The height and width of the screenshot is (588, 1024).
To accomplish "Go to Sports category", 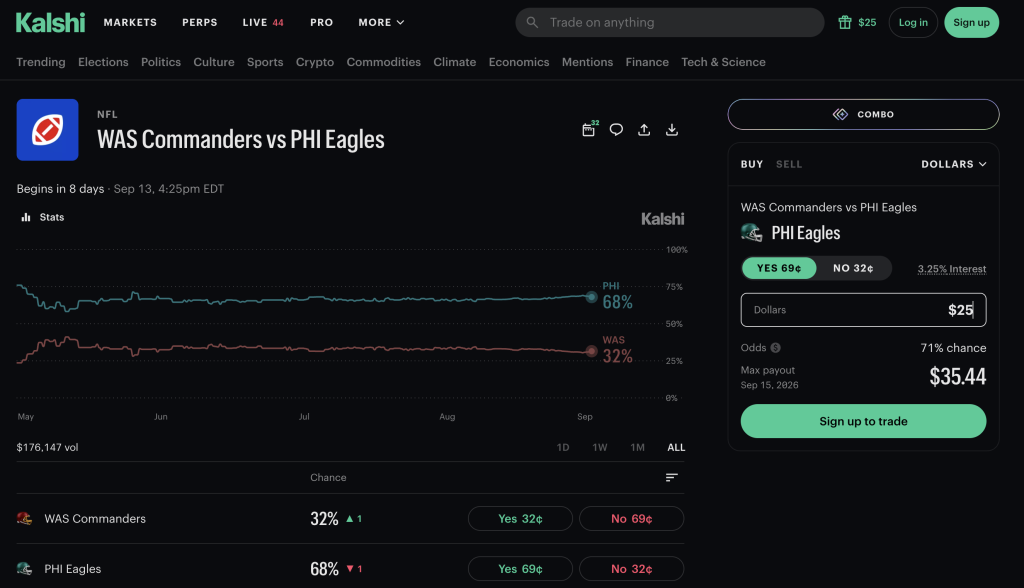I will pyautogui.click(x=265, y=62).
